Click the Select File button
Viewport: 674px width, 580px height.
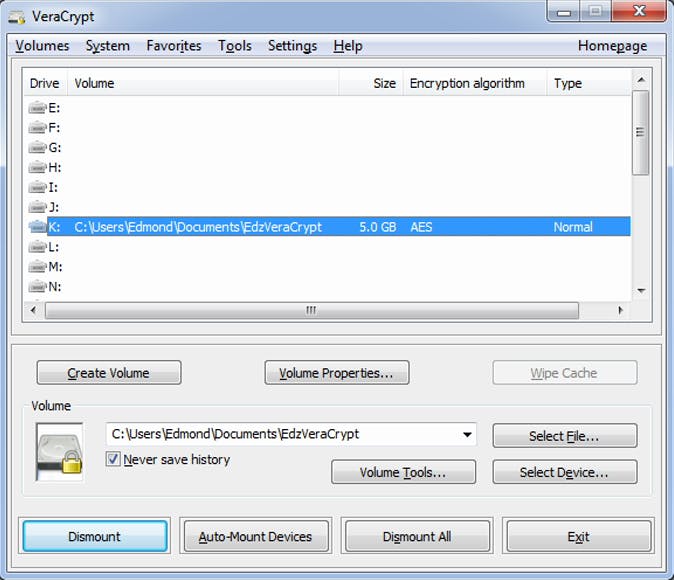click(564, 436)
